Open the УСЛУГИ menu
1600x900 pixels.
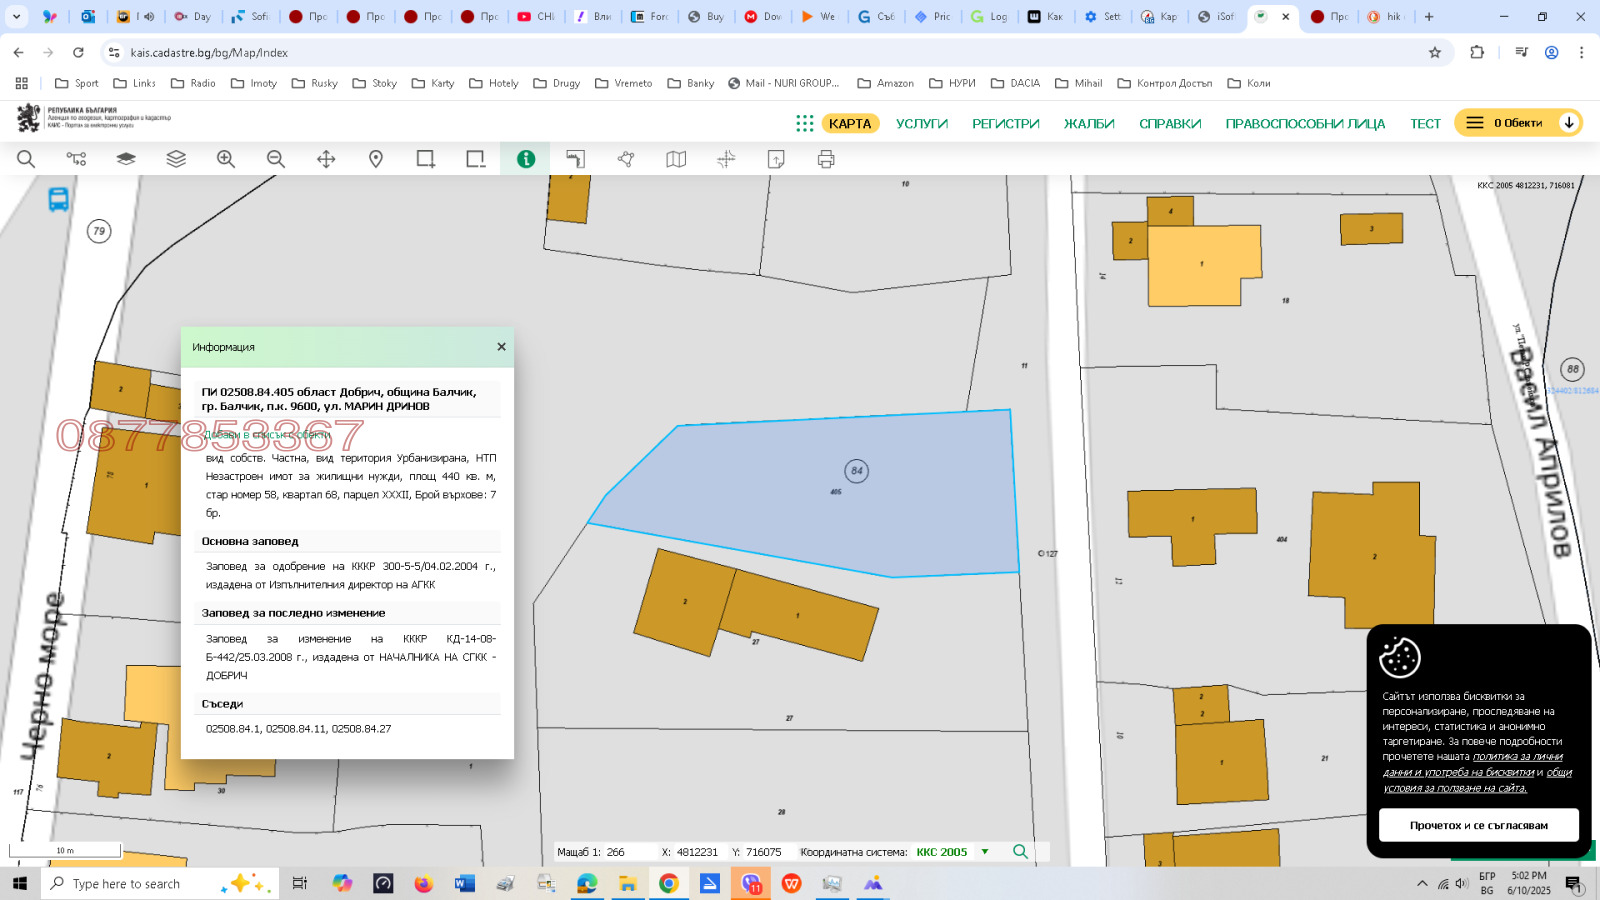[x=921, y=124]
